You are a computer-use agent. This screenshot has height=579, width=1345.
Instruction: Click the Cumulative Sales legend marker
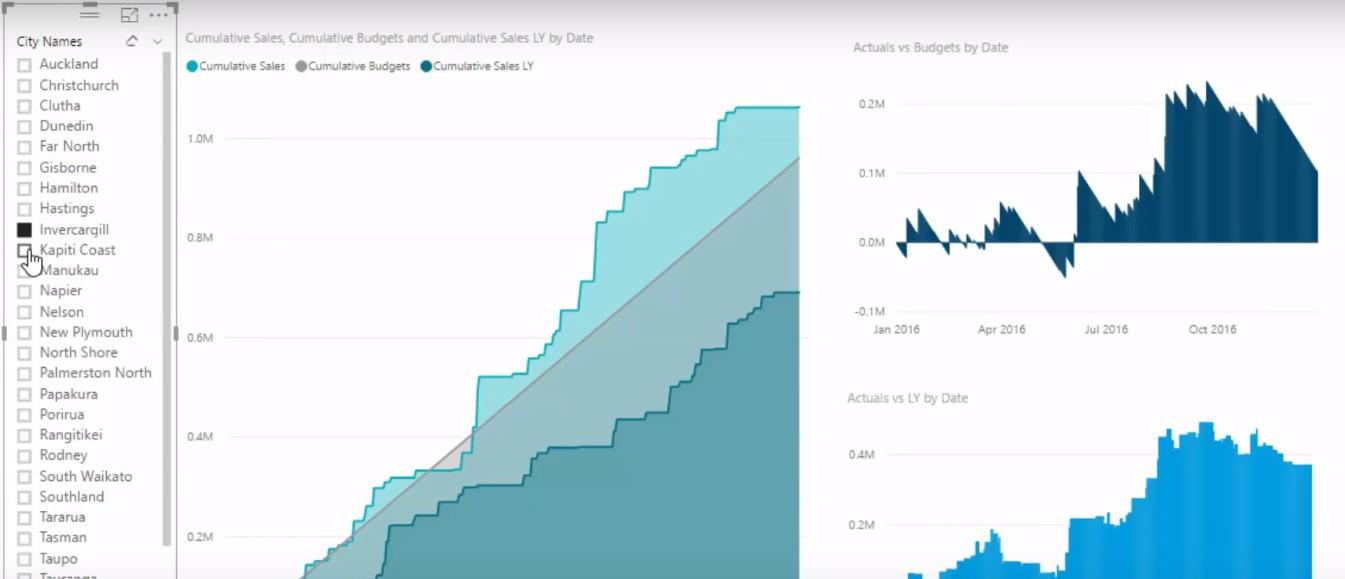tap(192, 67)
